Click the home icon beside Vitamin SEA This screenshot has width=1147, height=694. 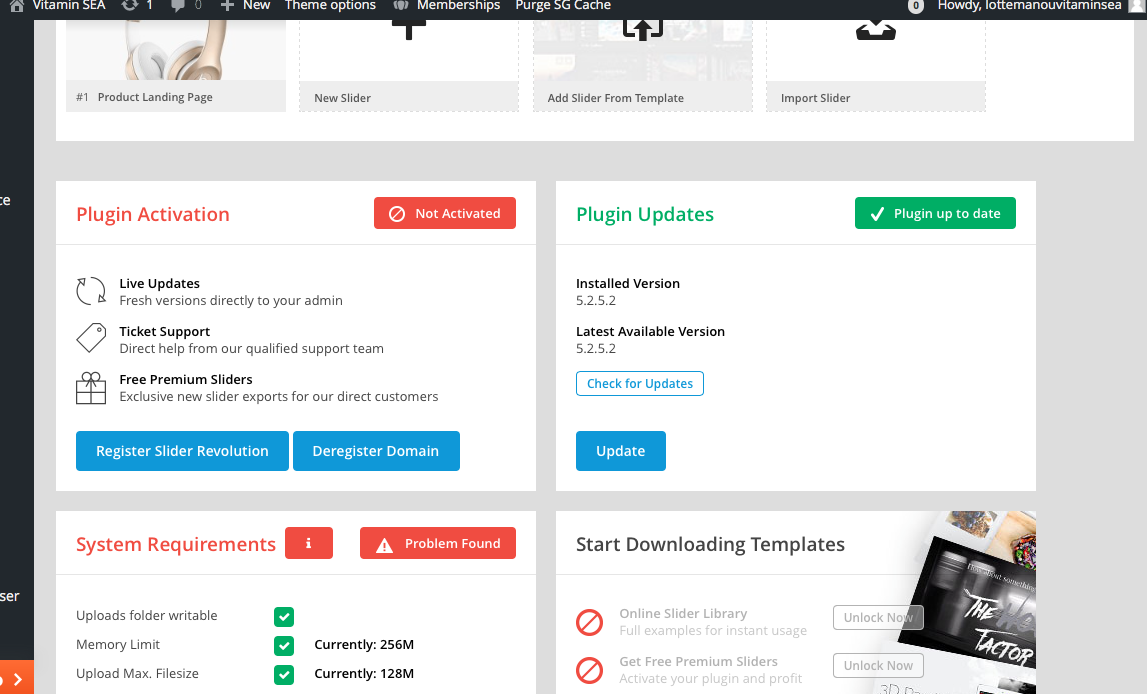point(17,6)
